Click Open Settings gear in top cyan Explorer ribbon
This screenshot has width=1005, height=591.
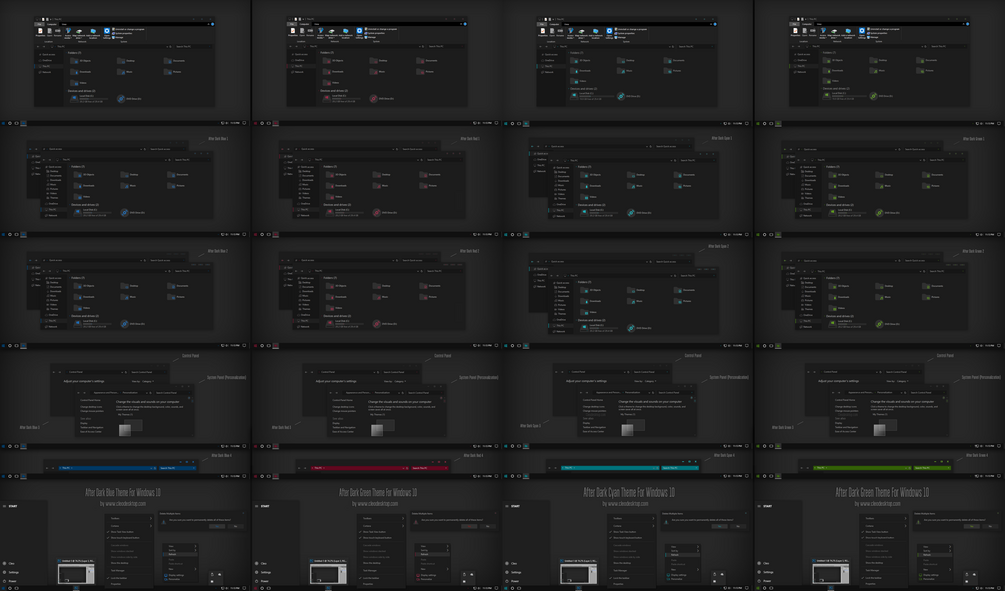610,31
